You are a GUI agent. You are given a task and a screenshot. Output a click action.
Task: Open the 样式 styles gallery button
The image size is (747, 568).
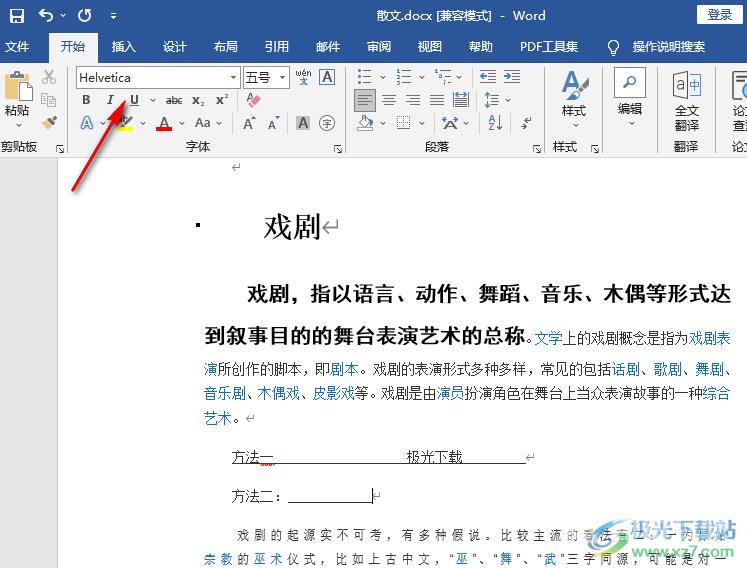click(574, 99)
